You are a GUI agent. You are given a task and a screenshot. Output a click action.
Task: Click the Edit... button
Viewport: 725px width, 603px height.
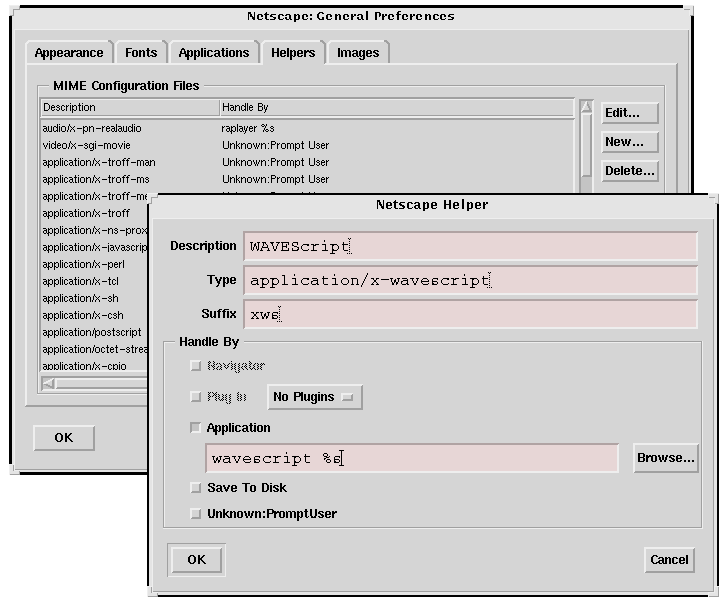[629, 113]
